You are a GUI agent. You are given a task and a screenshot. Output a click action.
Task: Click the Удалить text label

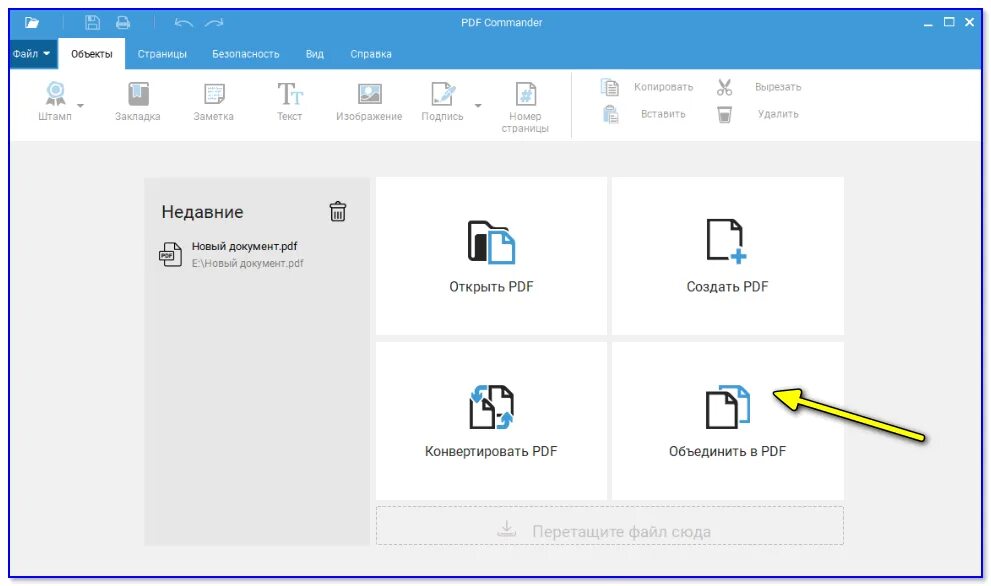tap(778, 114)
